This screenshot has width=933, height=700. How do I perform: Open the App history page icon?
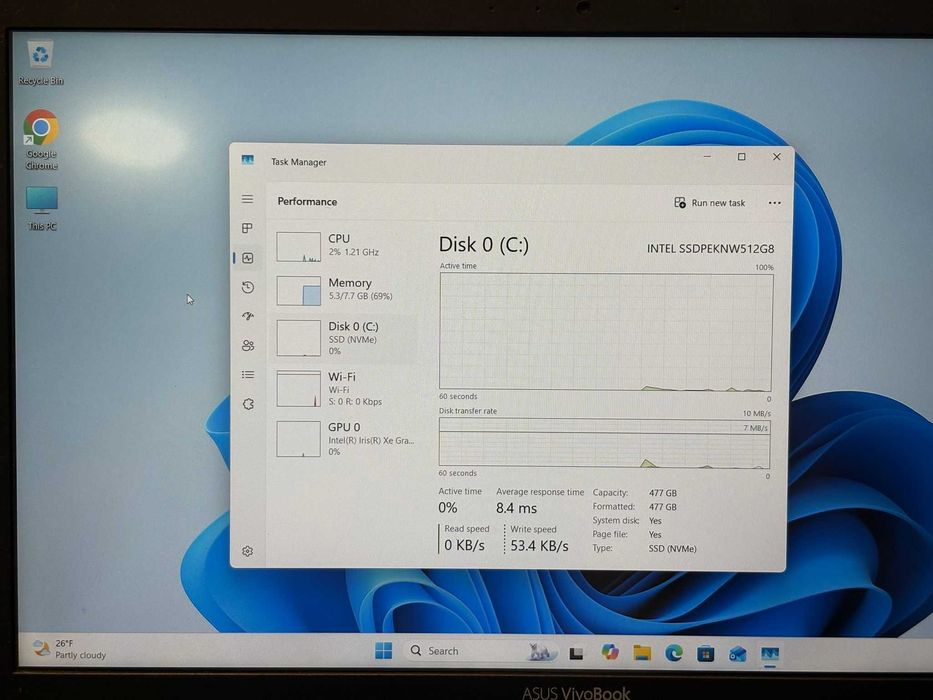248,287
